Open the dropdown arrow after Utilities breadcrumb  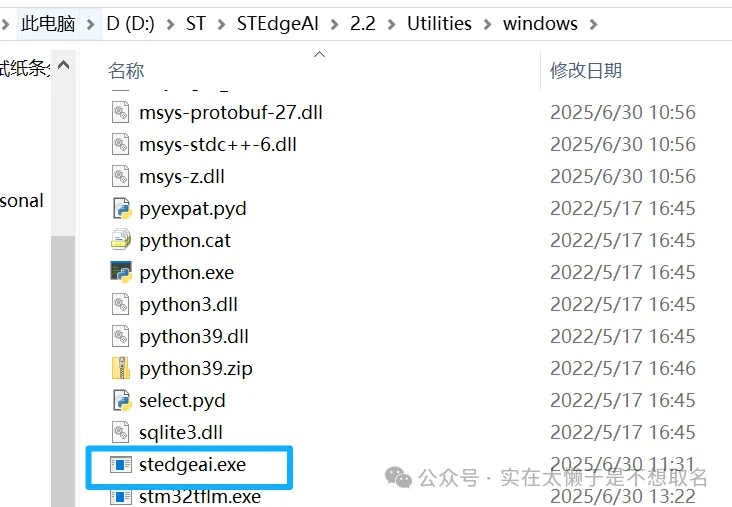487,23
